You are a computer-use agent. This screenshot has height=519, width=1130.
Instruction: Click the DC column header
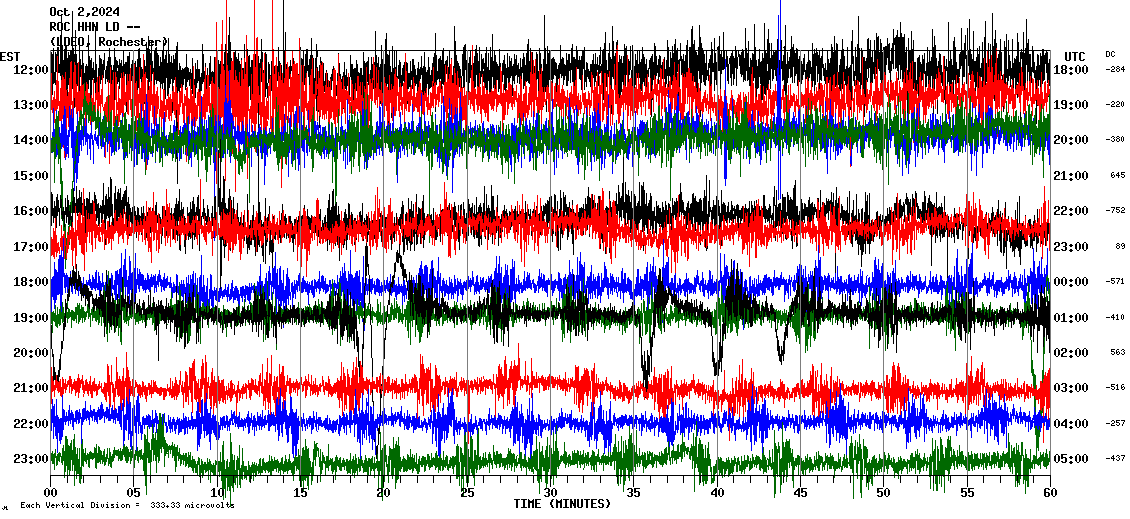[x=1110, y=54]
